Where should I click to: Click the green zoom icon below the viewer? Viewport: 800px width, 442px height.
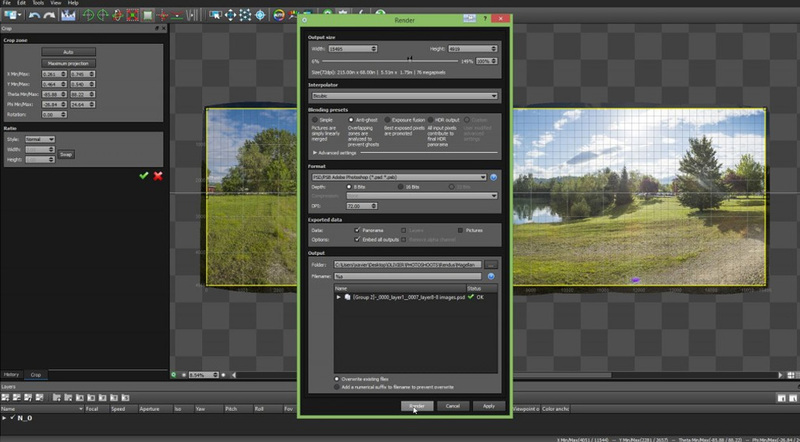click(x=174, y=375)
